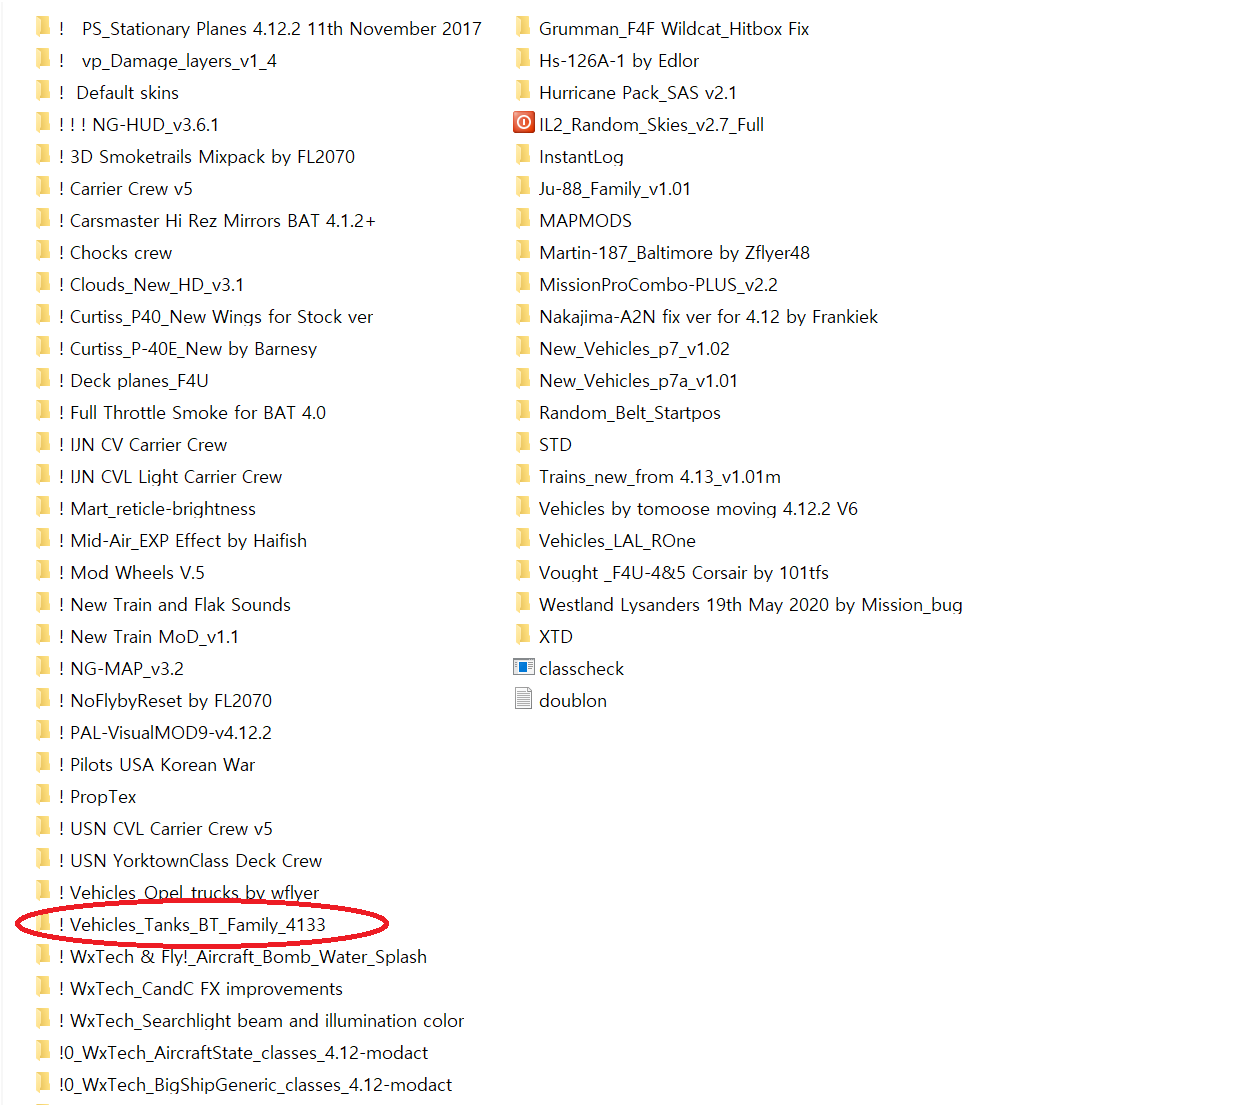Select Nakajima-A2N fix ver for 4.12 by Frankiek
1241x1105 pixels.
coord(708,317)
